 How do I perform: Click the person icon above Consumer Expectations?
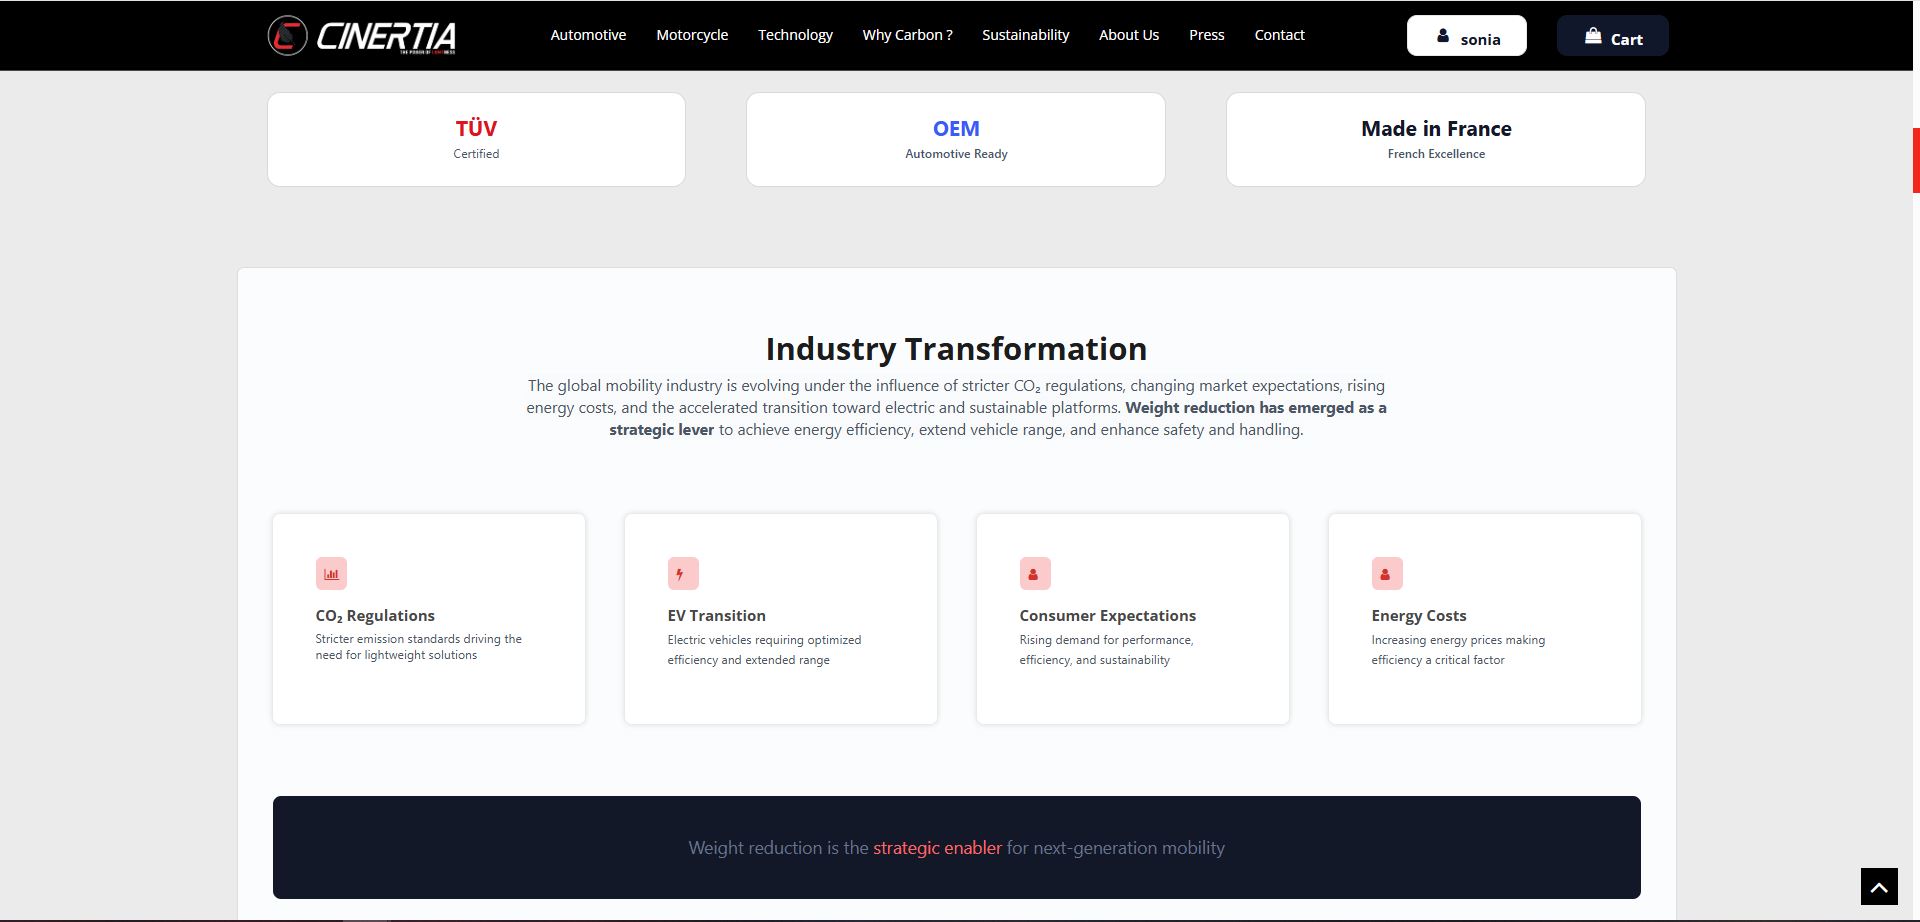1034,574
